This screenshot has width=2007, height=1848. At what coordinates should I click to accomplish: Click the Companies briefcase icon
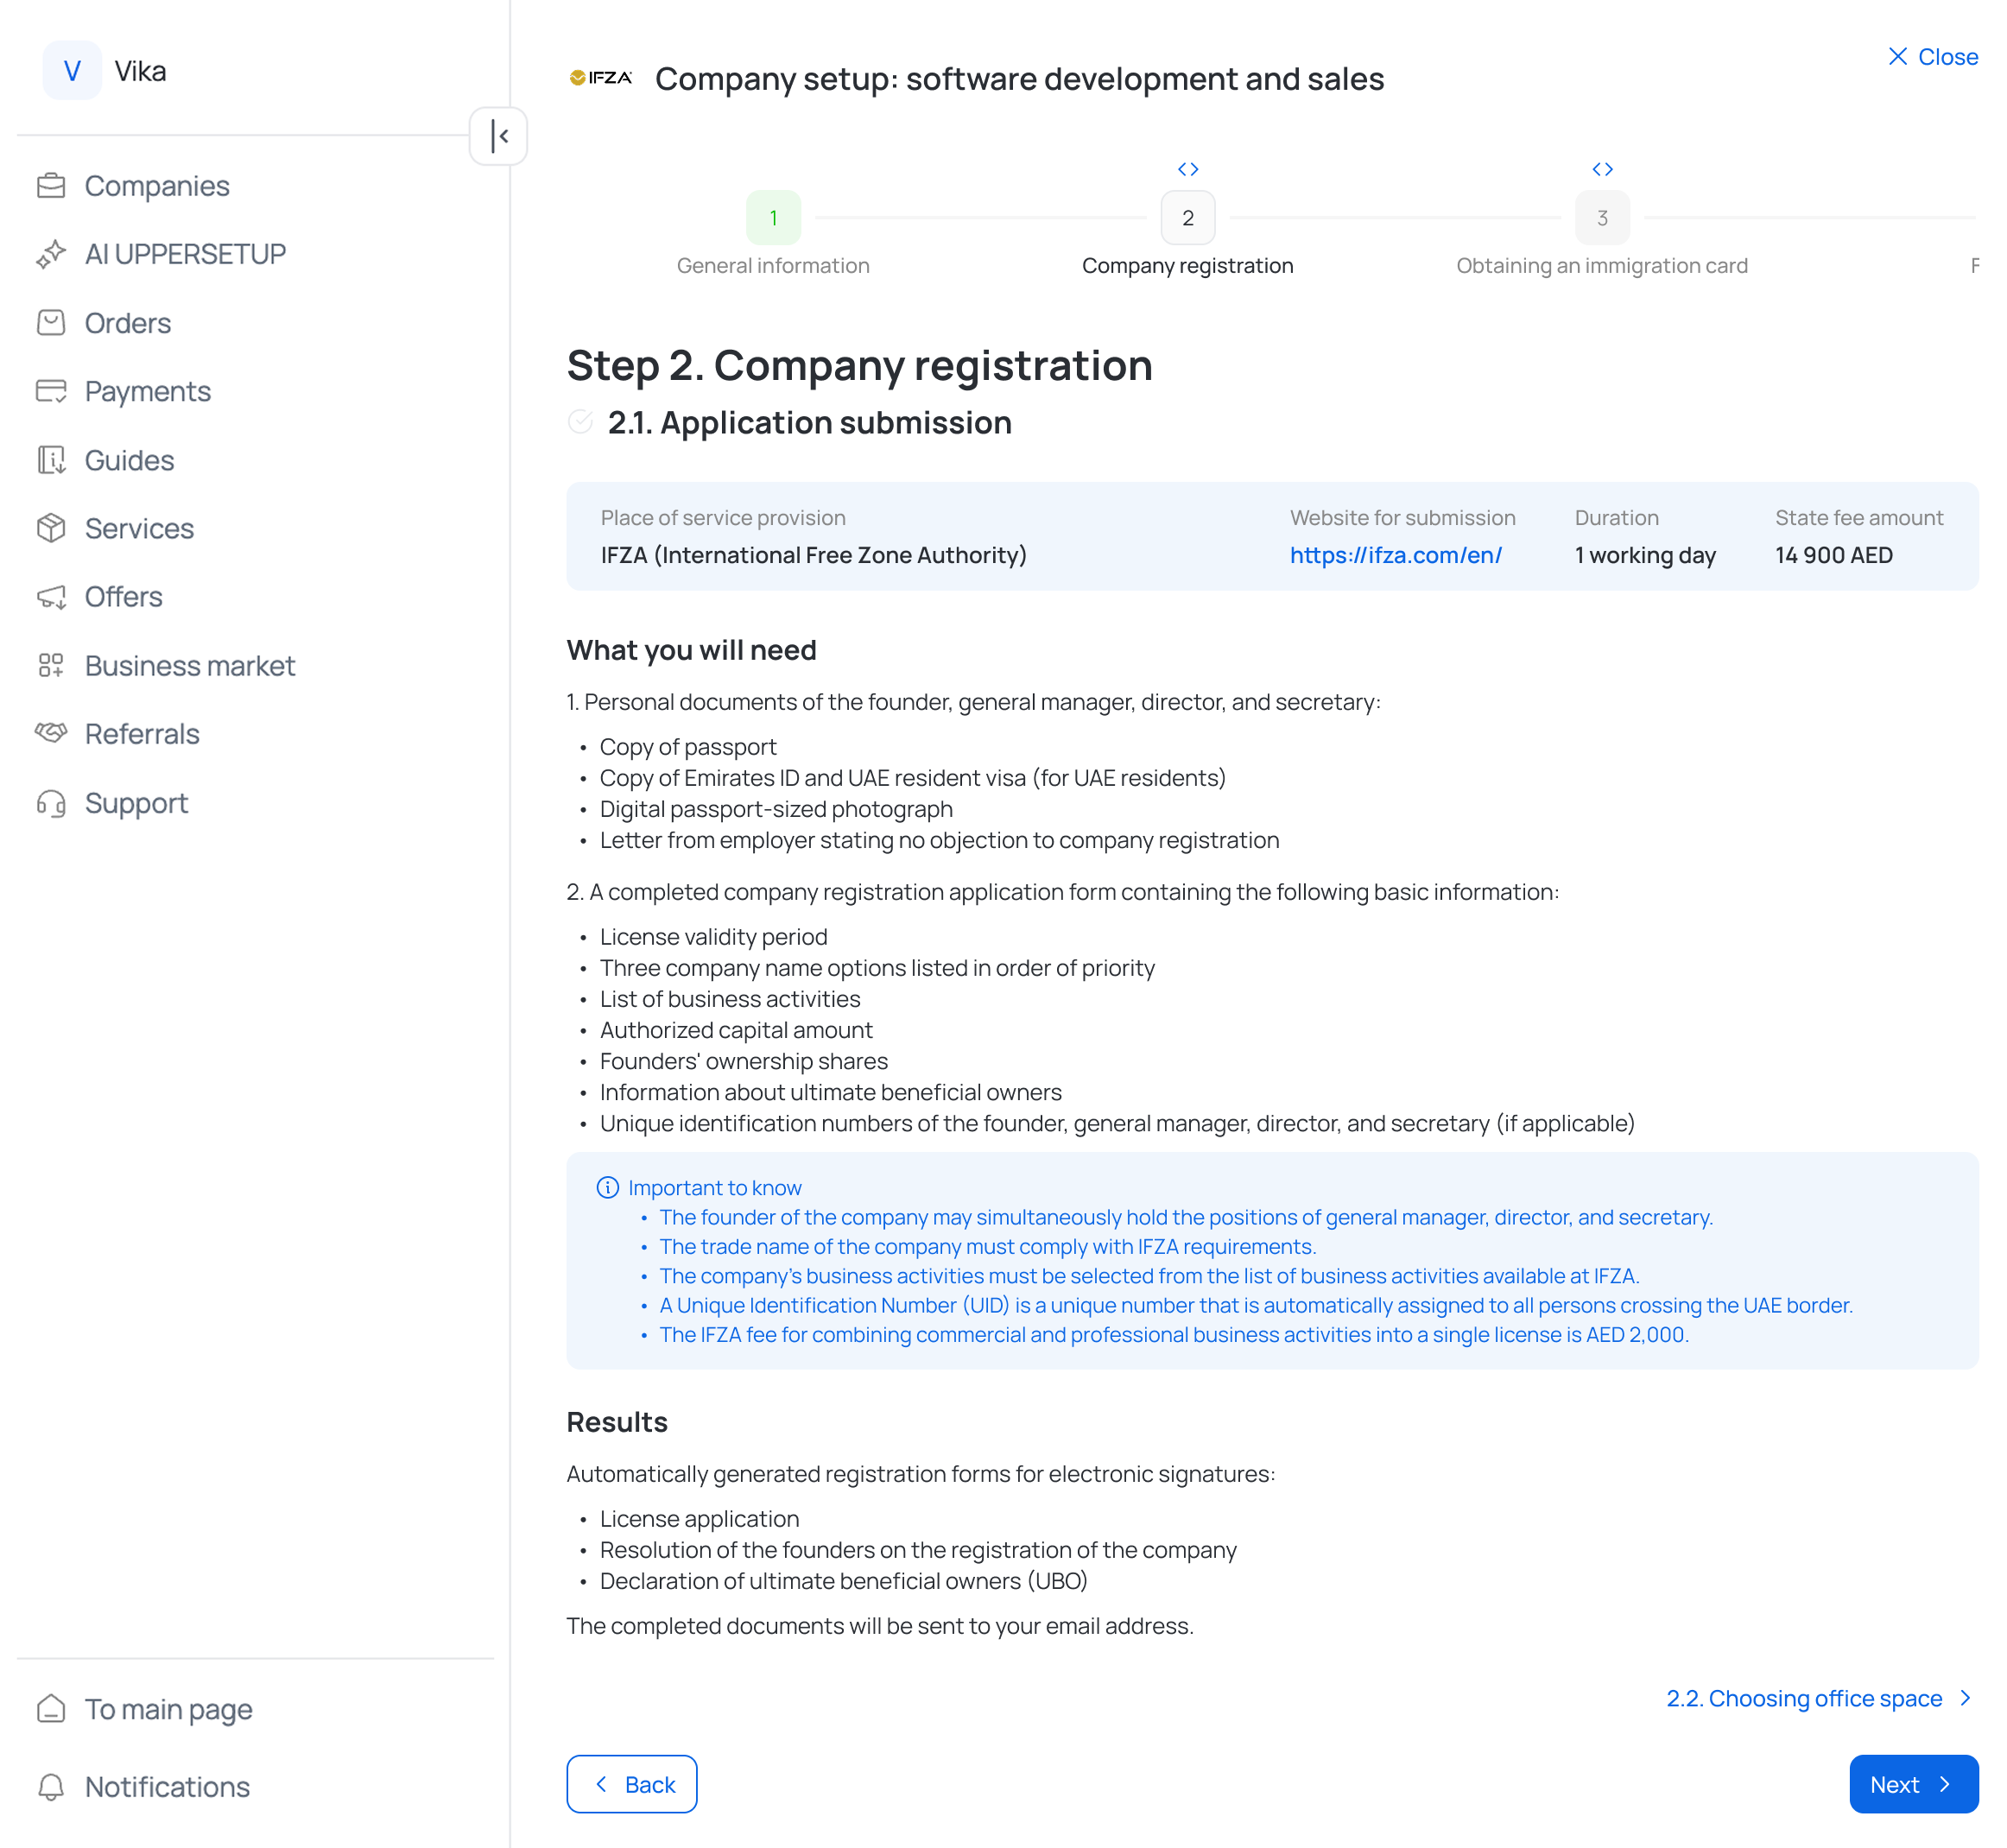[x=51, y=186]
